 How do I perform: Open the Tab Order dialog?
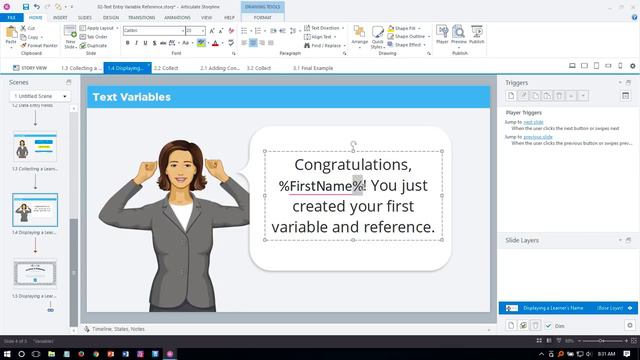point(93,37)
